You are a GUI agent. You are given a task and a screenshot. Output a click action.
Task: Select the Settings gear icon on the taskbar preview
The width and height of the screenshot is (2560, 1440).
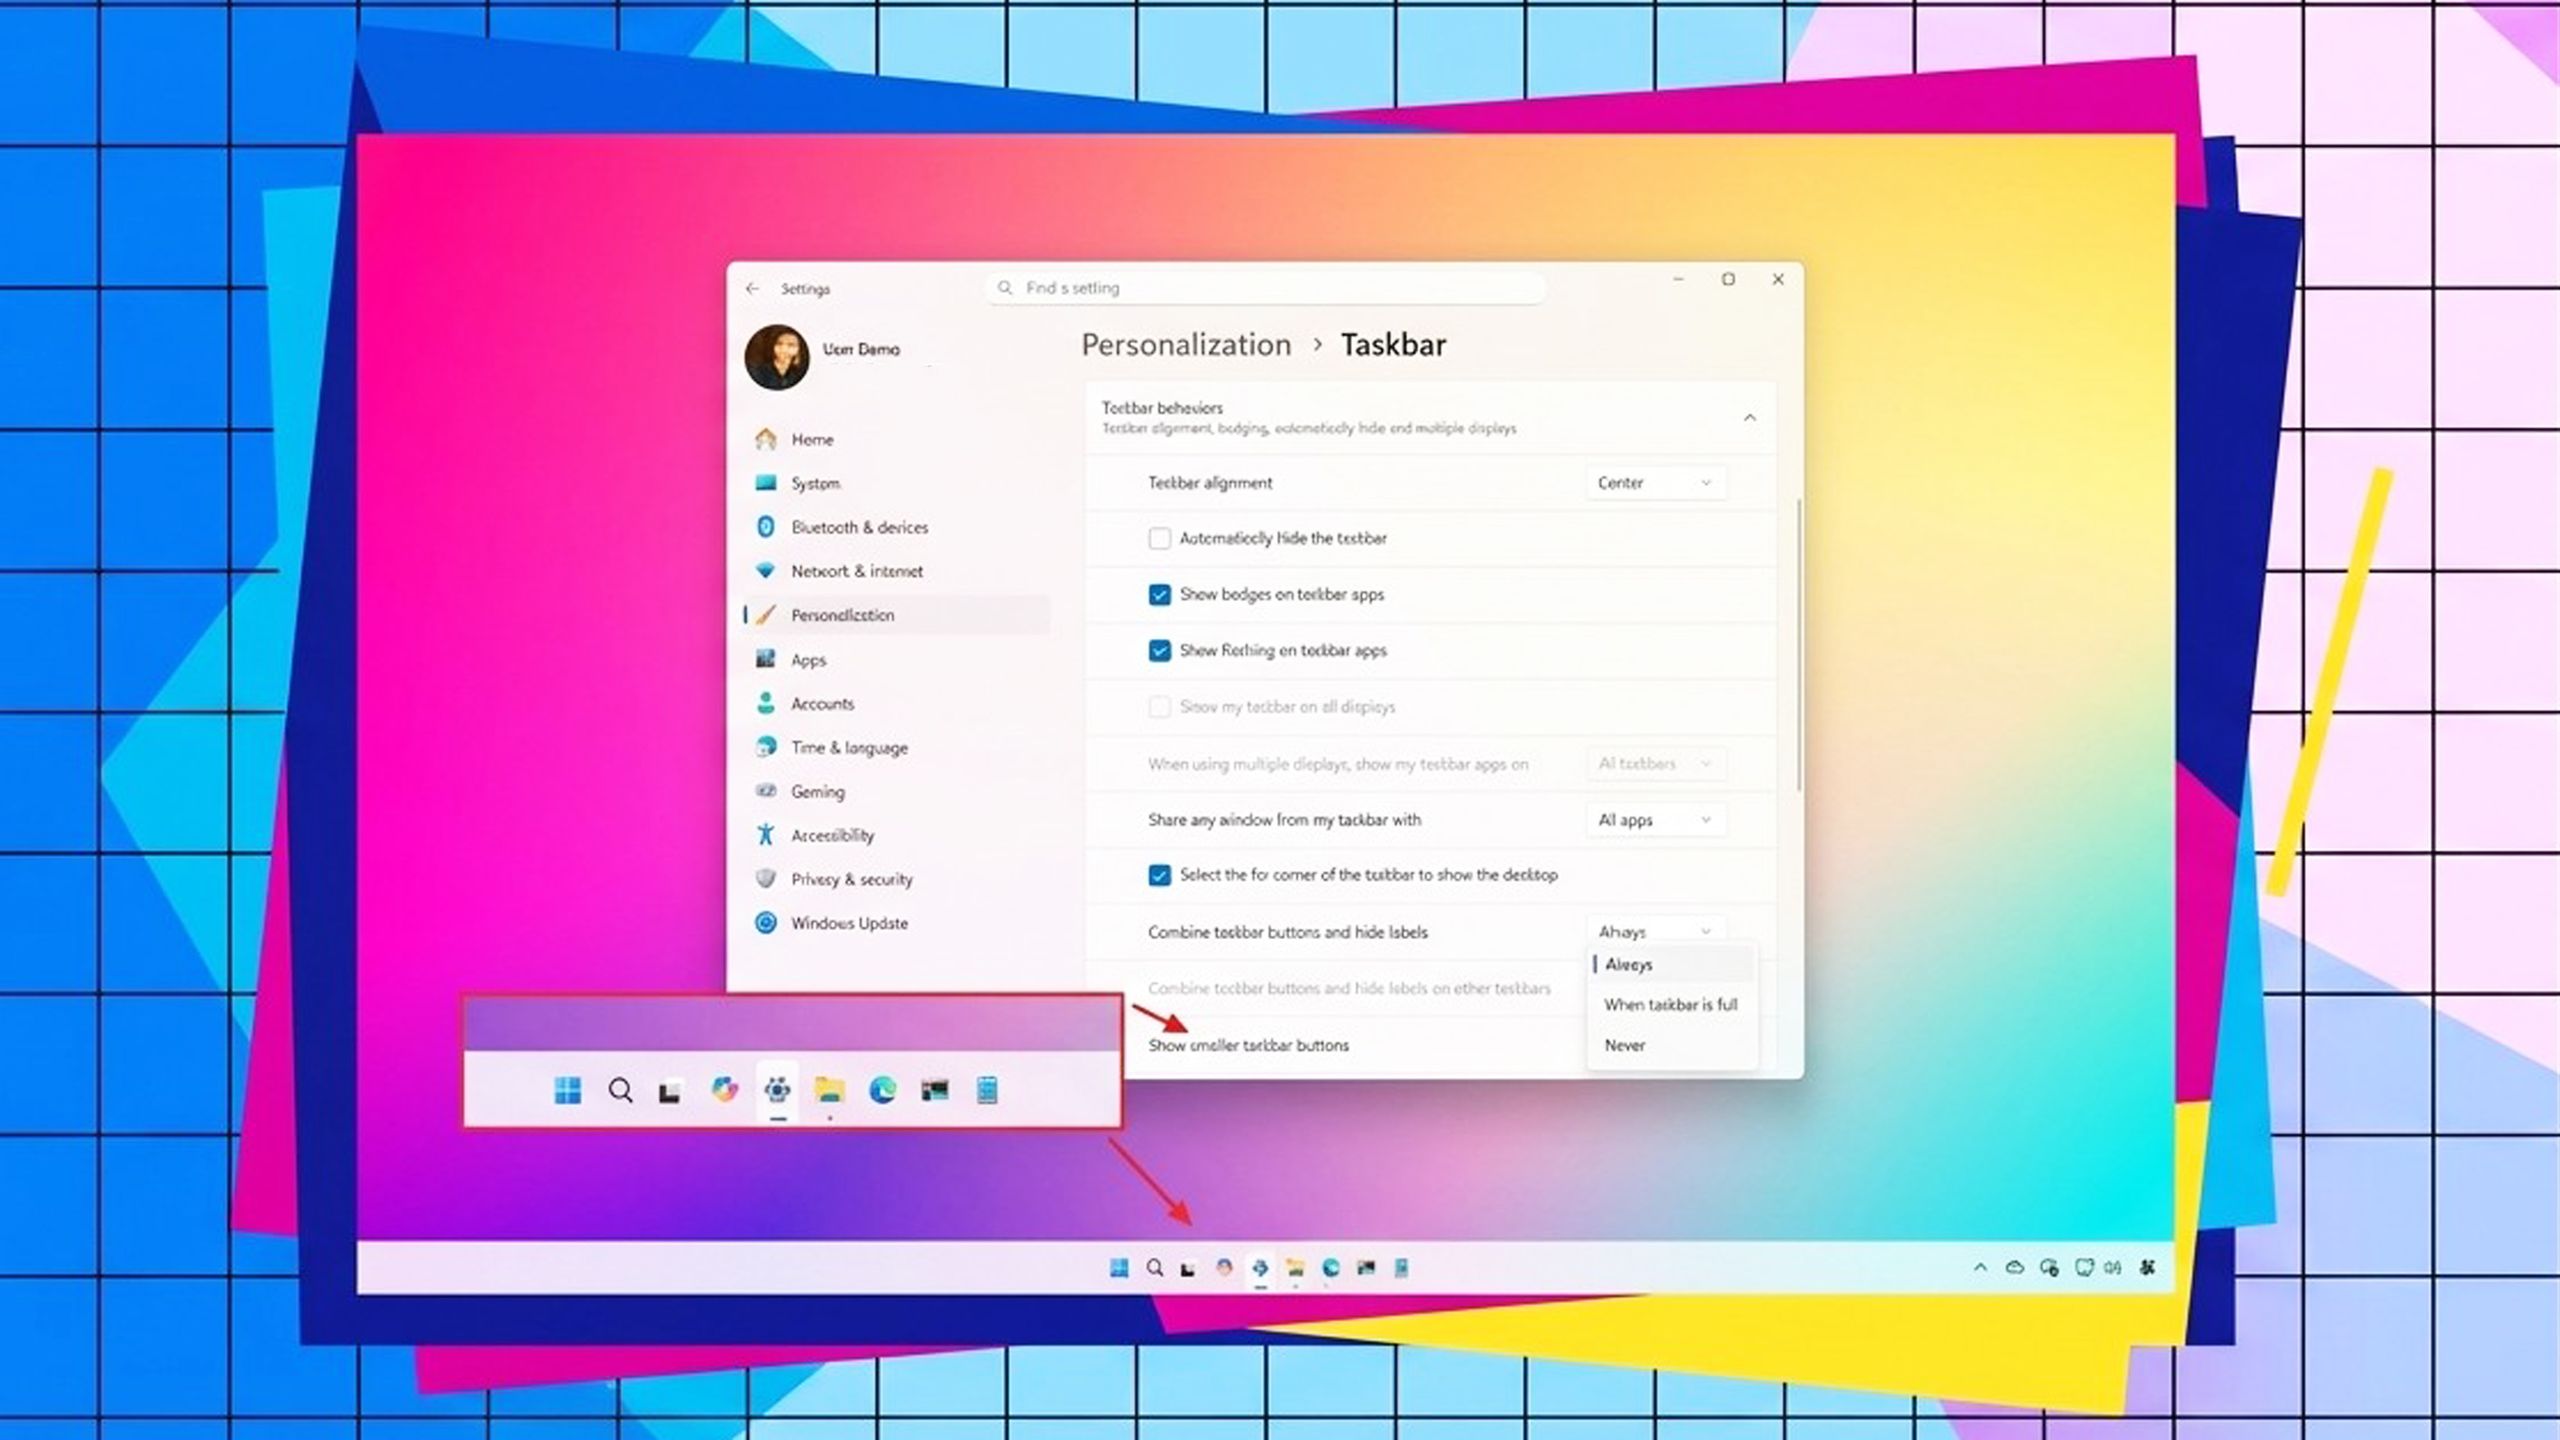777,1091
